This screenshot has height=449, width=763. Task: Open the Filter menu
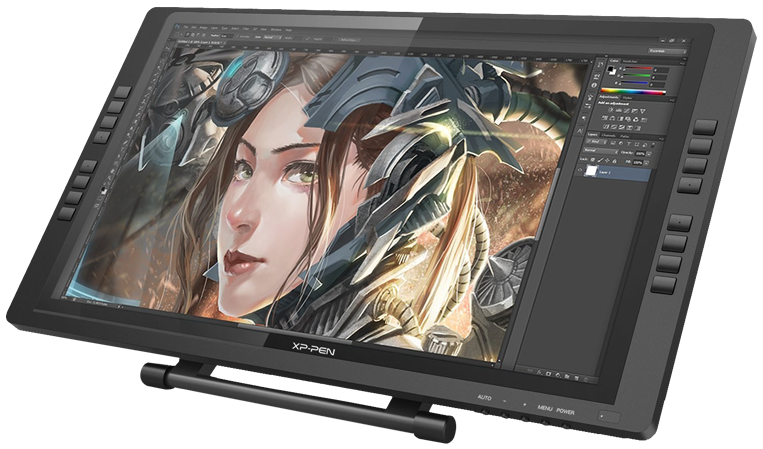click(x=246, y=29)
